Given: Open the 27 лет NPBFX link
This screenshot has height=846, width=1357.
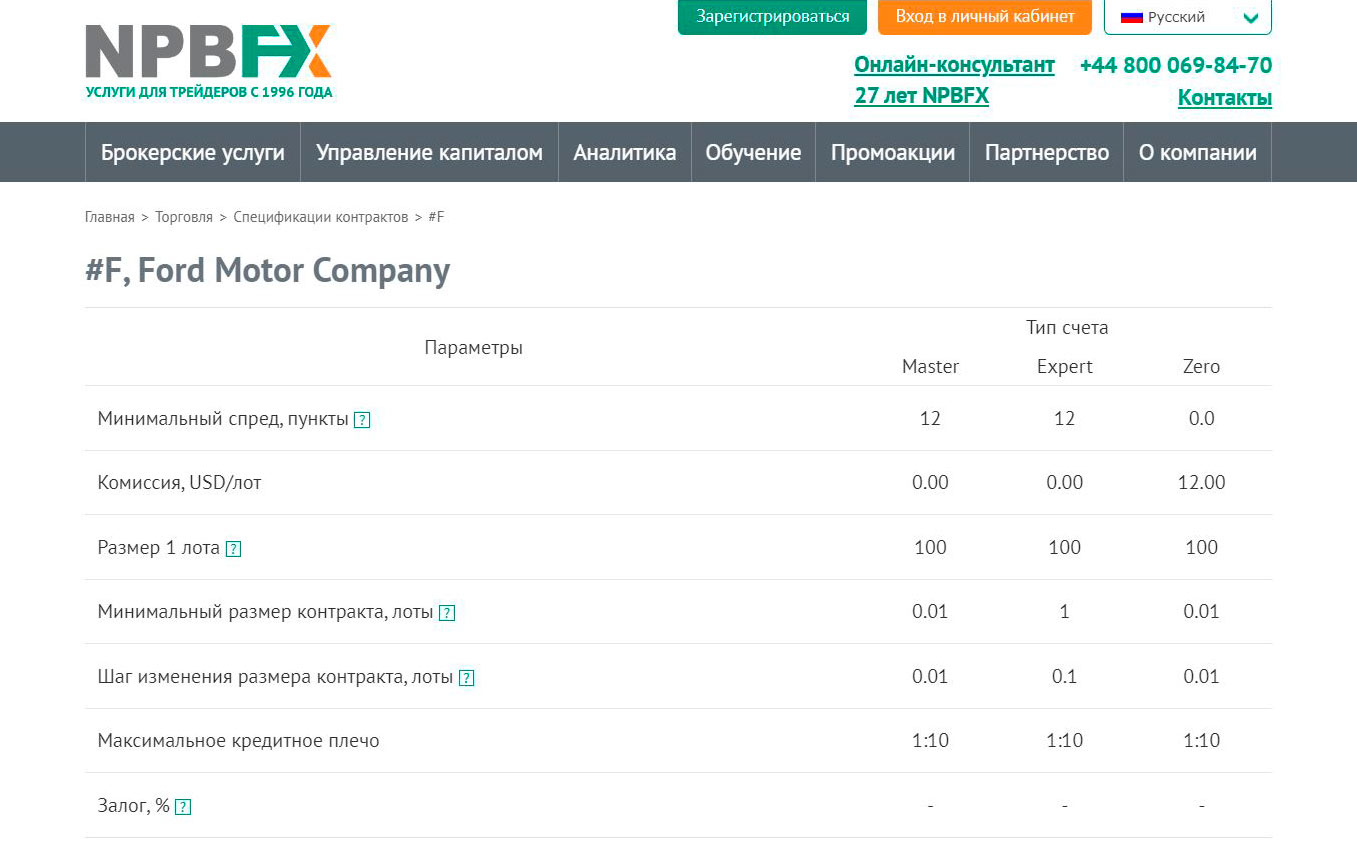Looking at the screenshot, I should pos(921,96).
